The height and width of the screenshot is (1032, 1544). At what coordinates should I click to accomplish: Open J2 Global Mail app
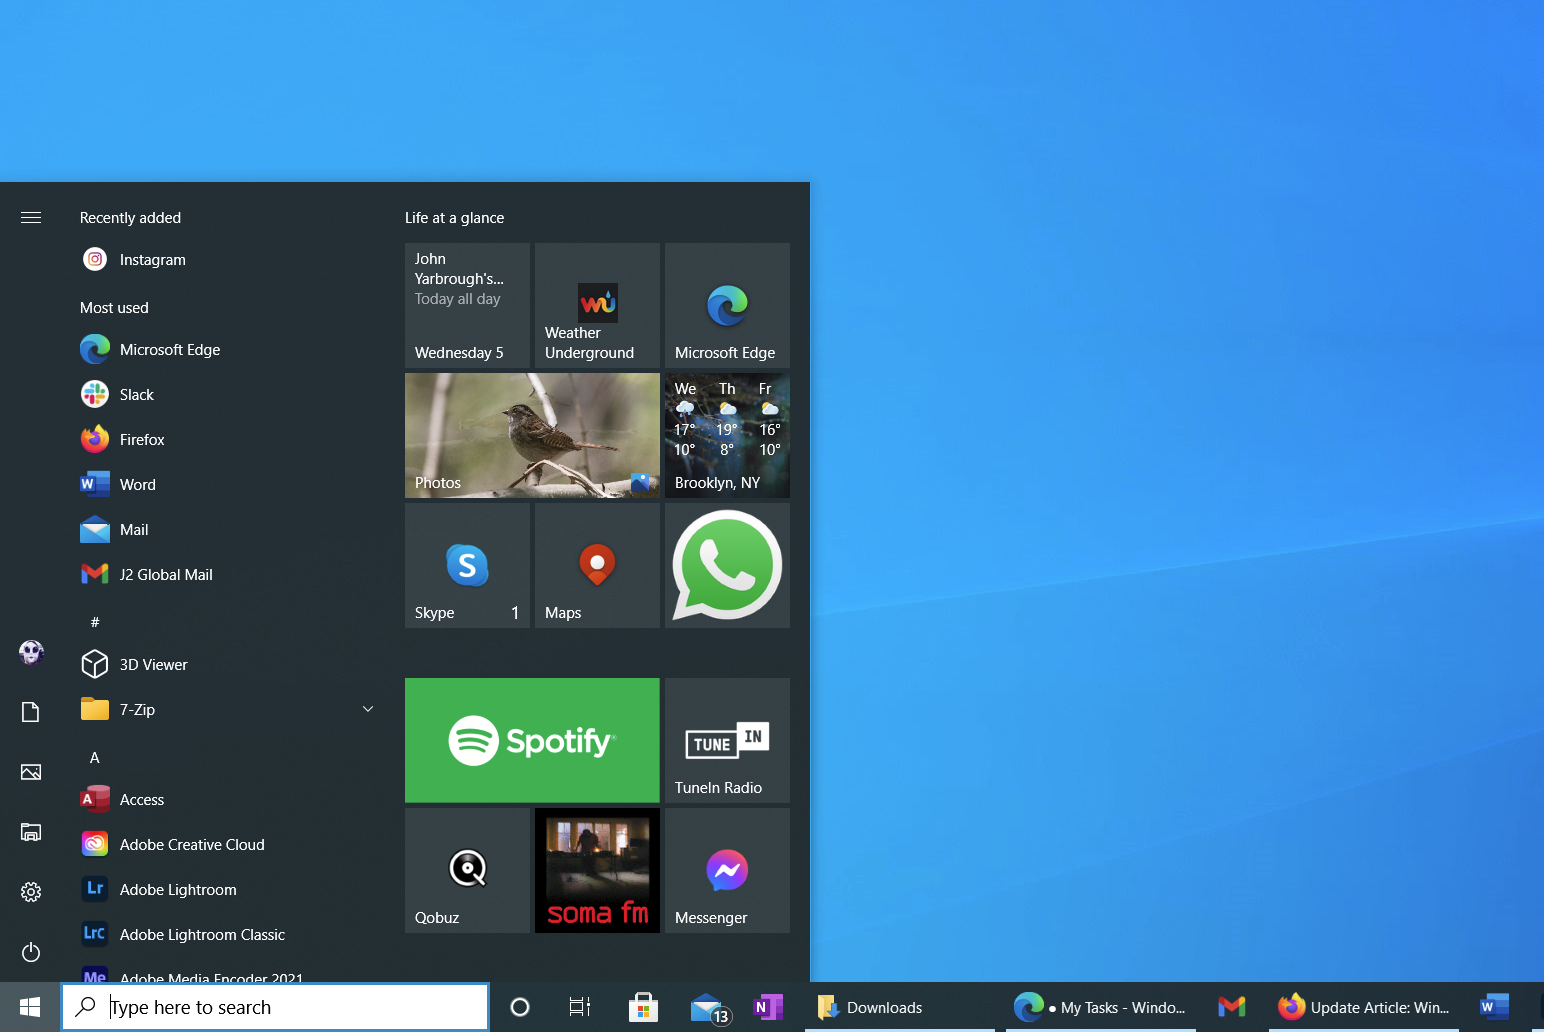228,575
